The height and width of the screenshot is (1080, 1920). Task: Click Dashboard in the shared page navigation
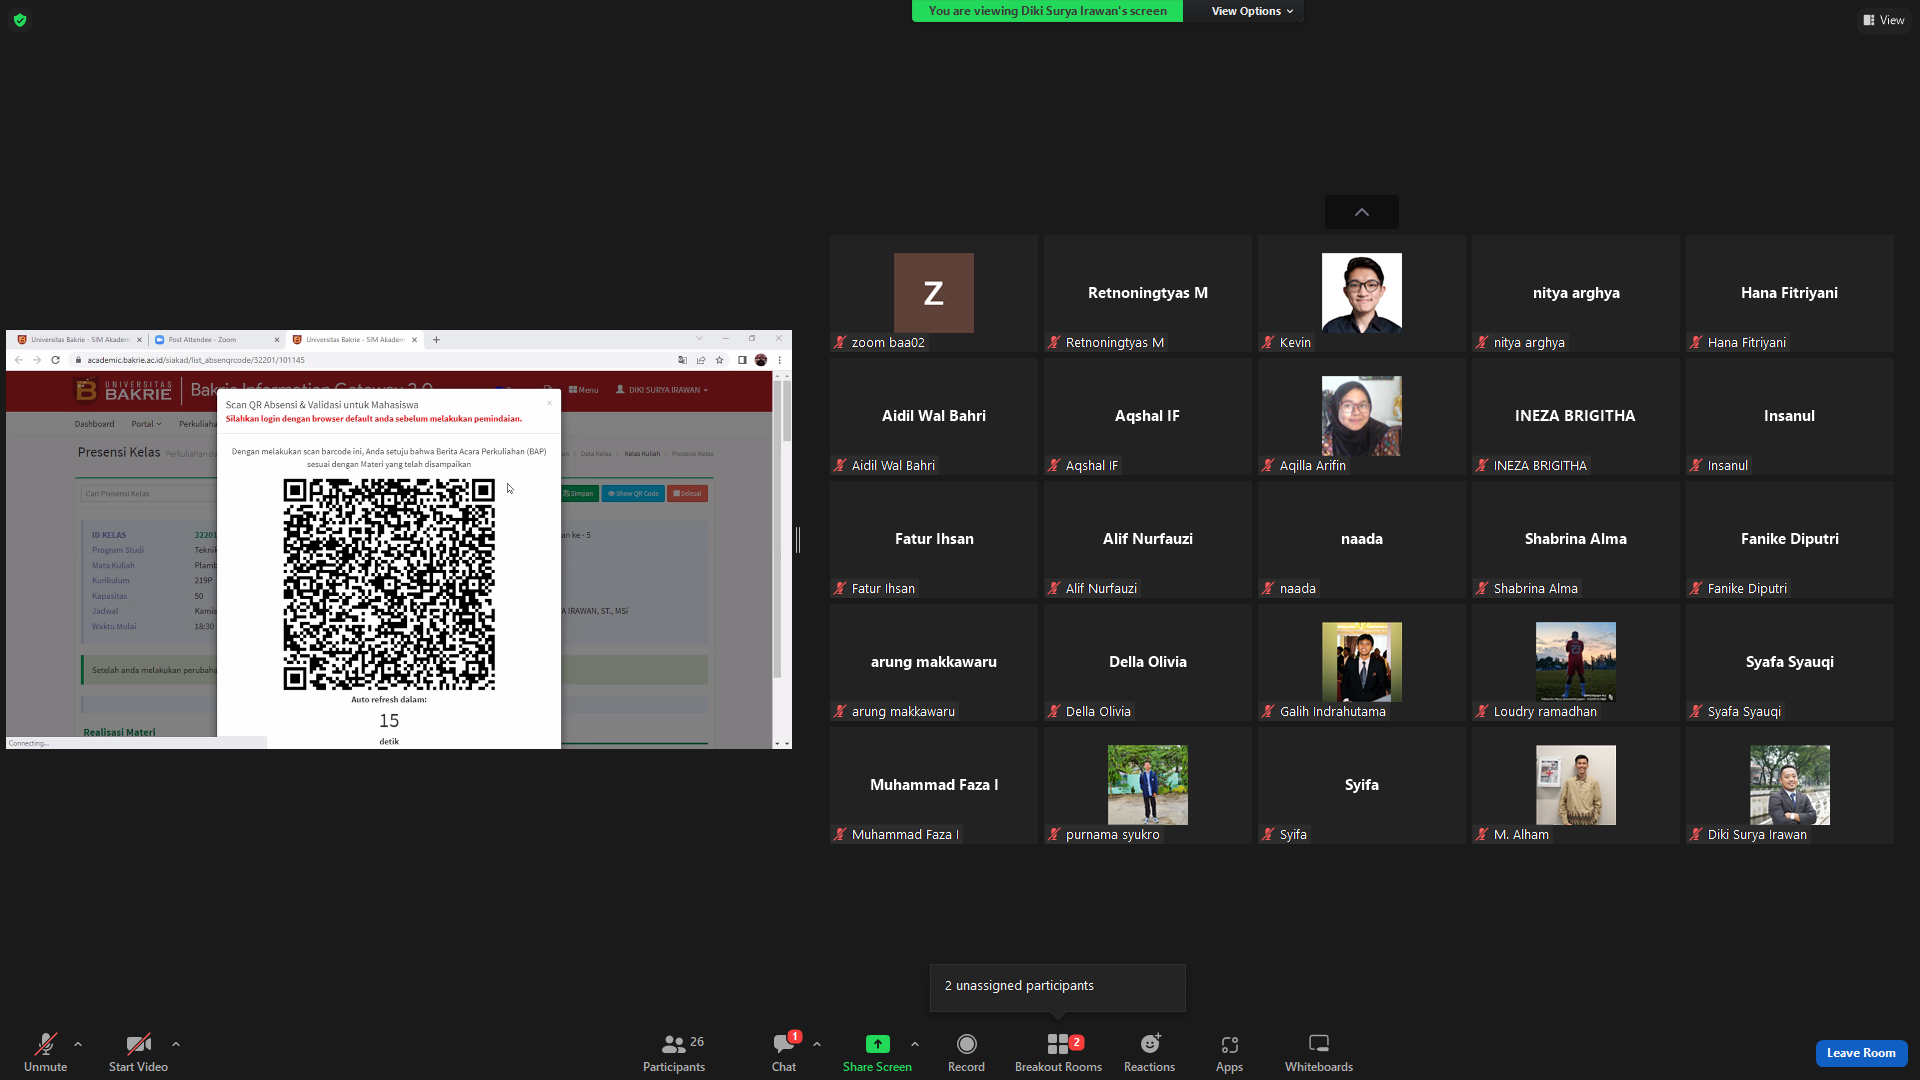(94, 424)
